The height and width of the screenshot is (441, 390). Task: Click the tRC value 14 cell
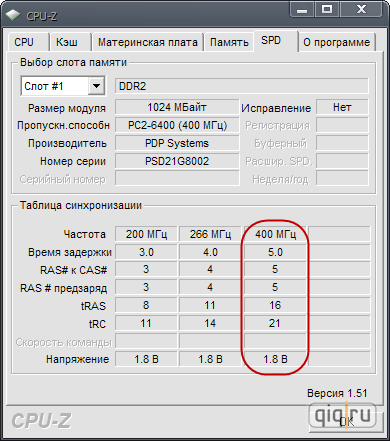pyautogui.click(x=210, y=323)
